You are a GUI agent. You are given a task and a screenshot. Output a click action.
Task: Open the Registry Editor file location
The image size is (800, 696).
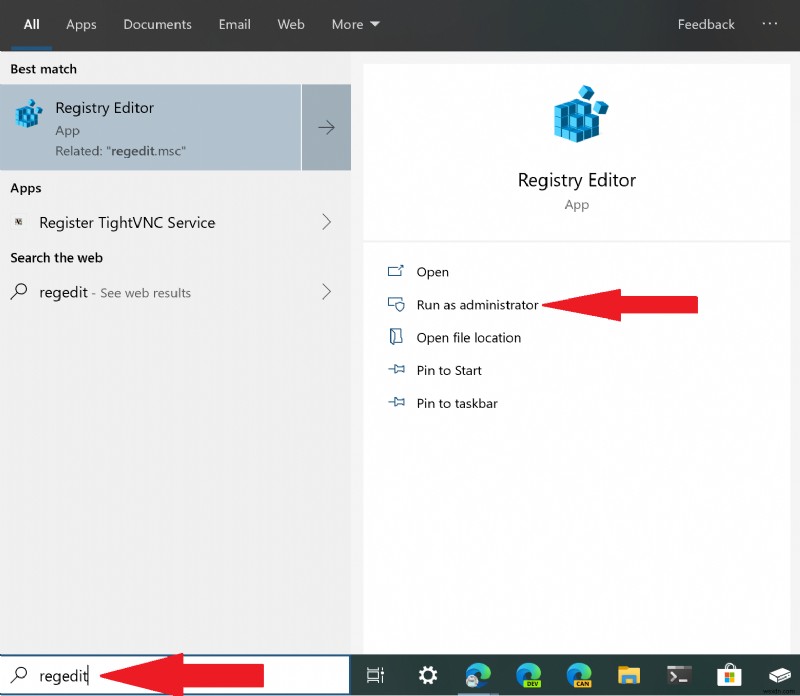point(469,338)
